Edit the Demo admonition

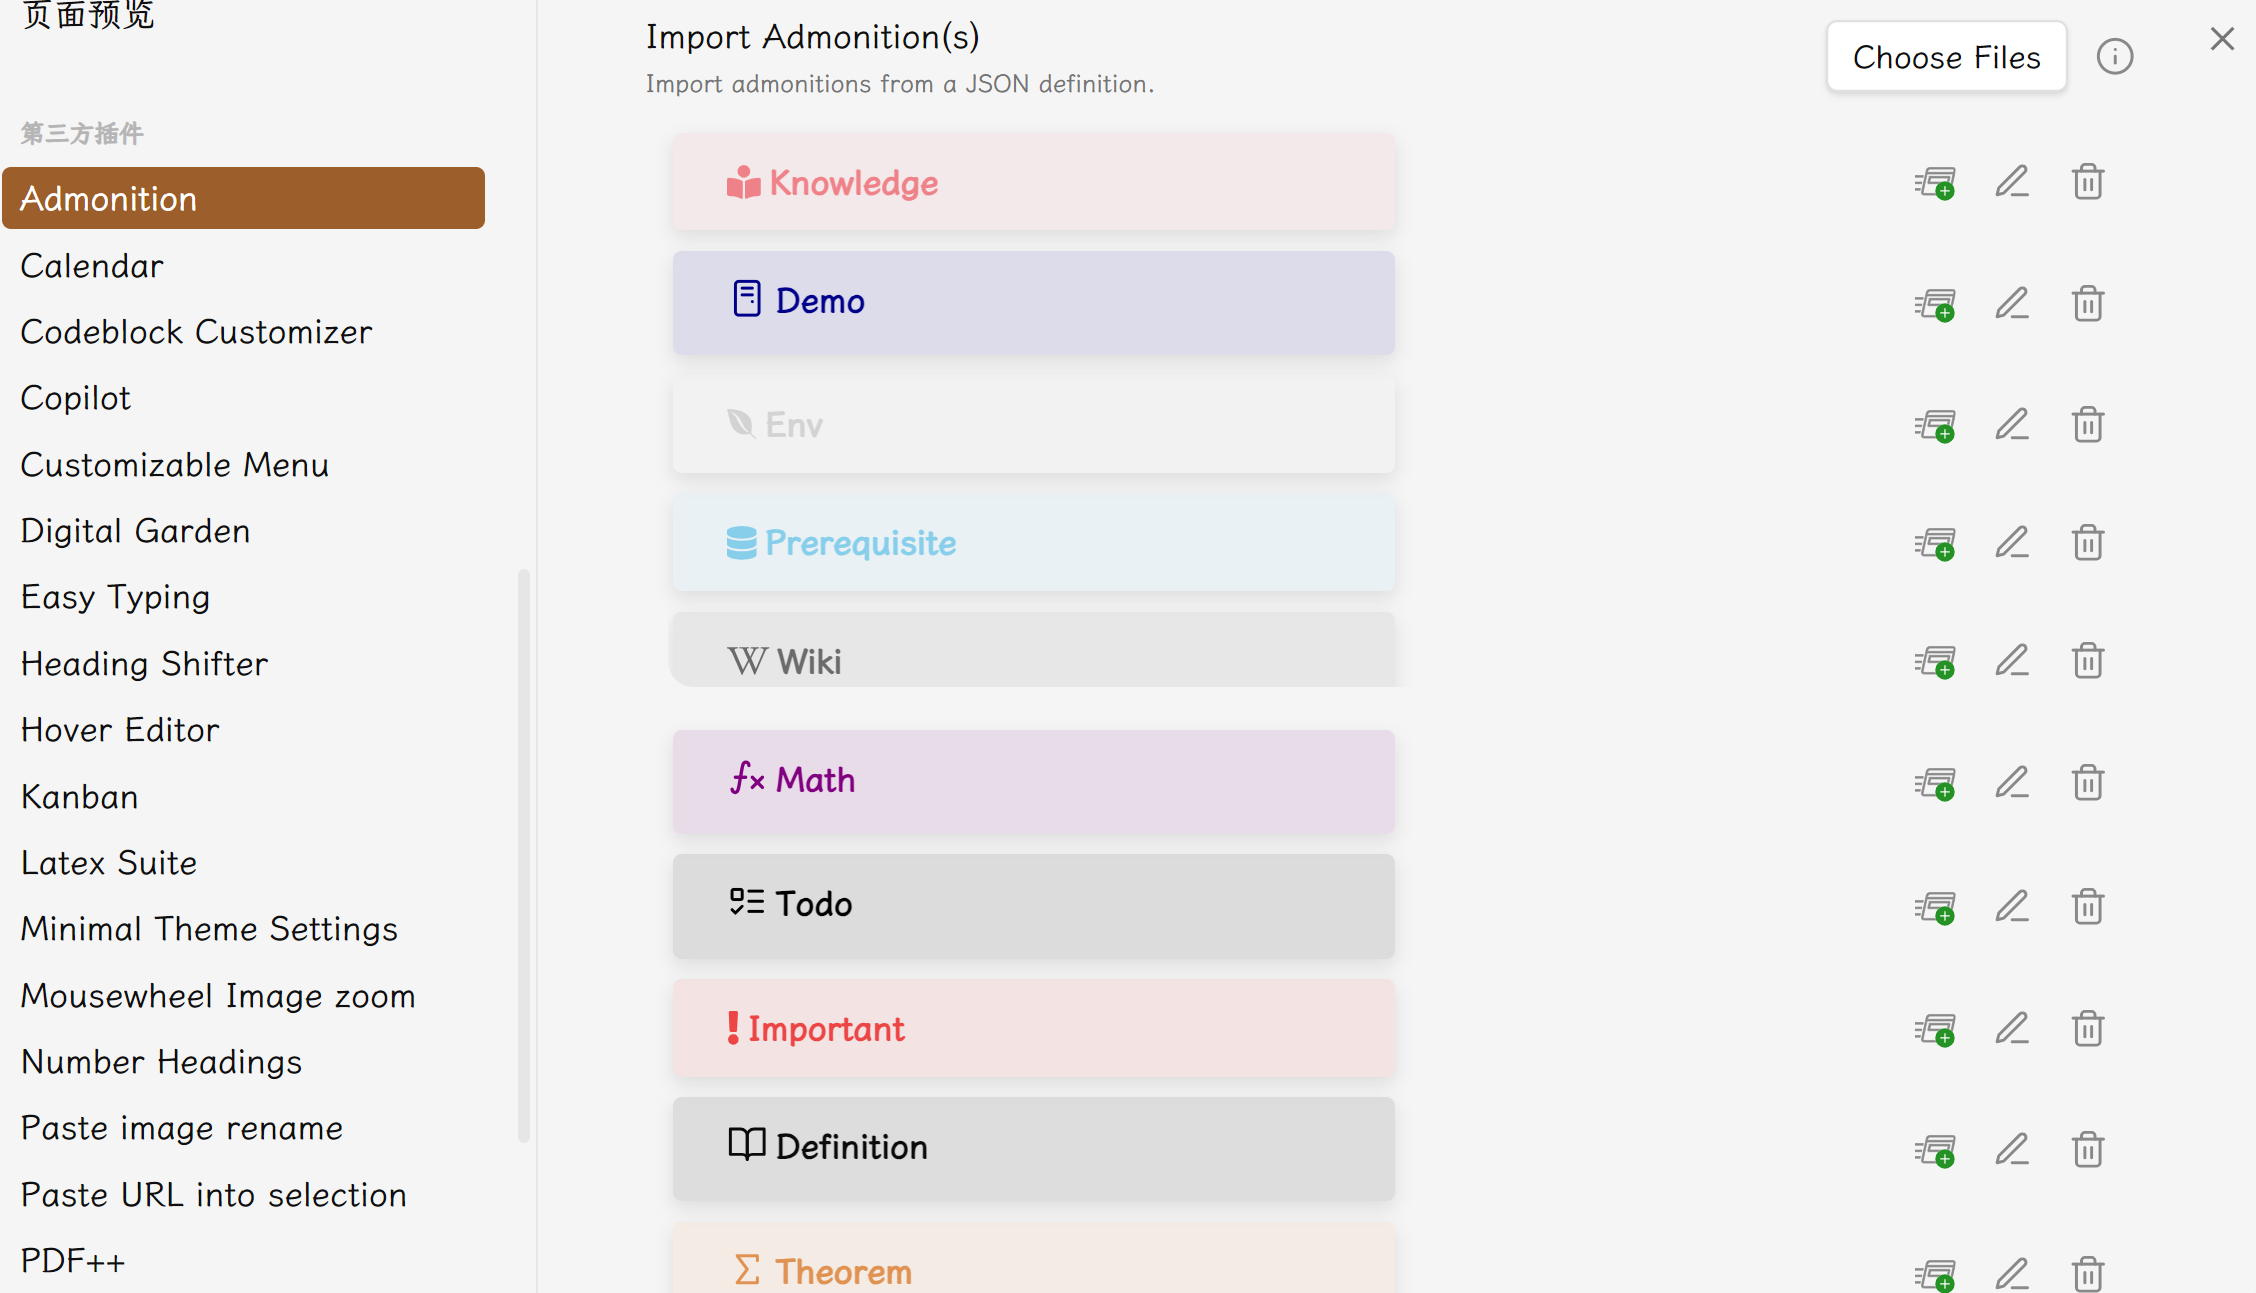click(x=2012, y=303)
